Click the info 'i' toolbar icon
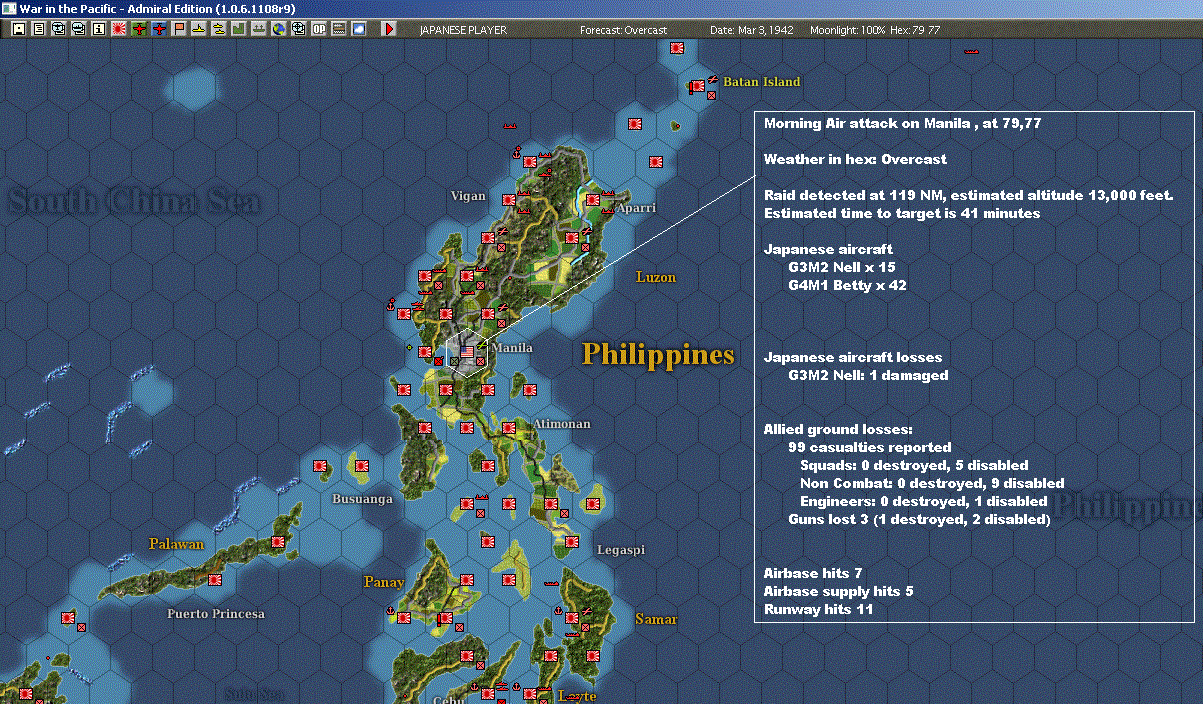Screen dimensions: 1203x704 [98, 29]
